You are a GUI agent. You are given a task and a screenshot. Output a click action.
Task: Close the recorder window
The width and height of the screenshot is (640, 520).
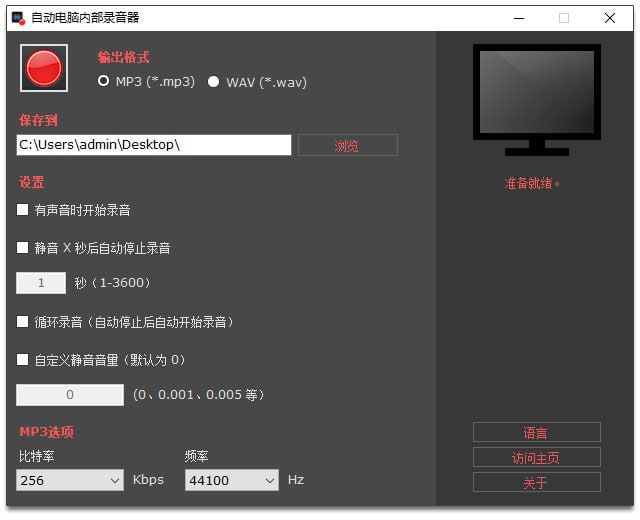(x=610, y=17)
